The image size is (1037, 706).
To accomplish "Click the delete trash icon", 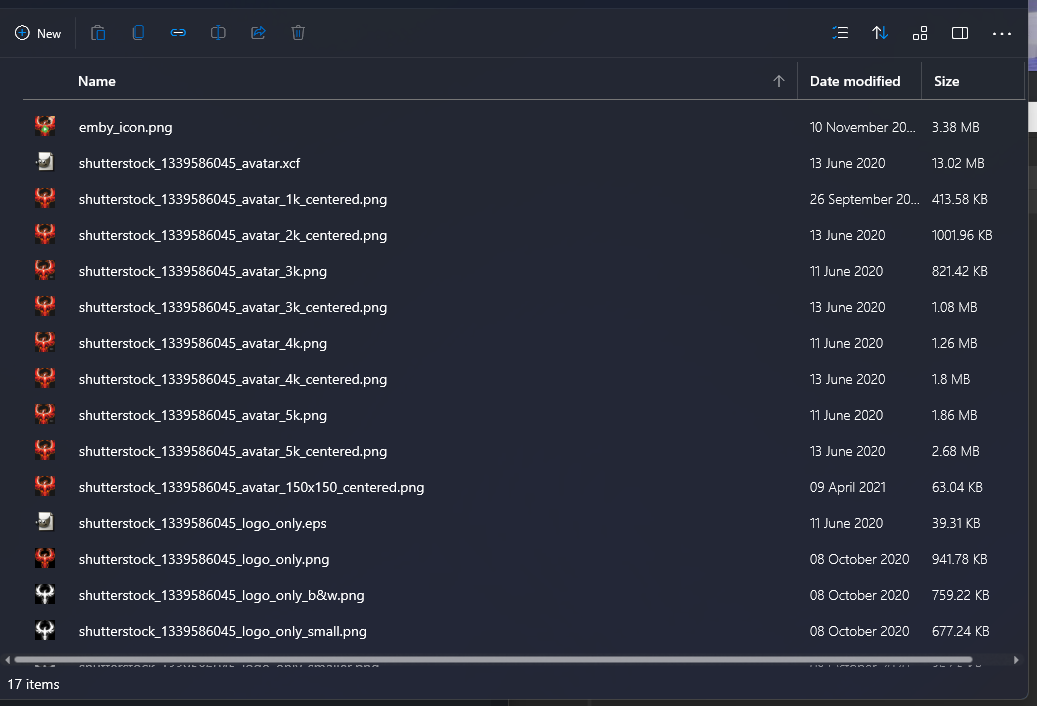I will click(x=298, y=33).
